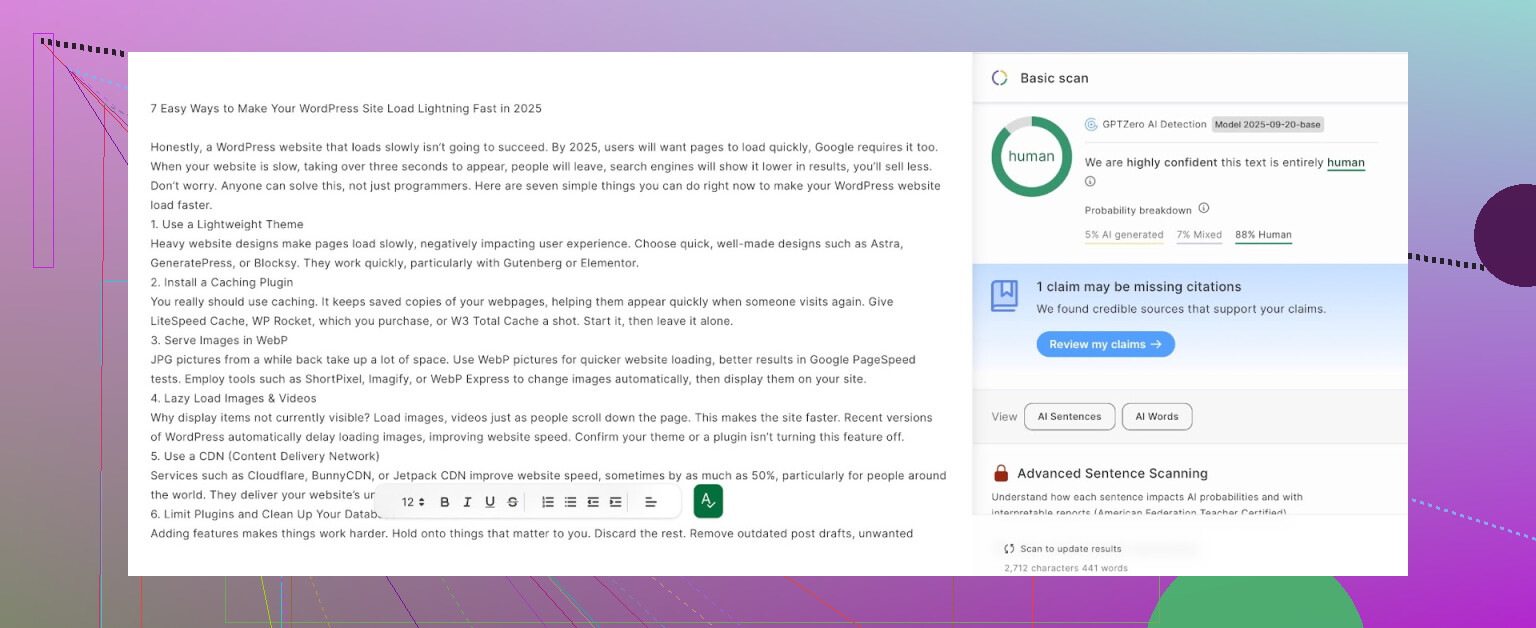
Task: Toggle the AI Words view
Action: [1156, 416]
